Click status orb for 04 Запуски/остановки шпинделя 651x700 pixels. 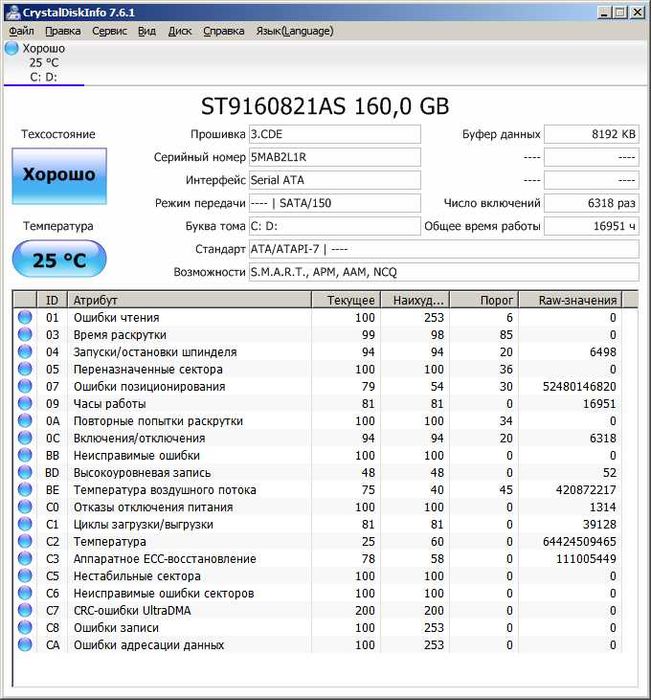(x=25, y=352)
